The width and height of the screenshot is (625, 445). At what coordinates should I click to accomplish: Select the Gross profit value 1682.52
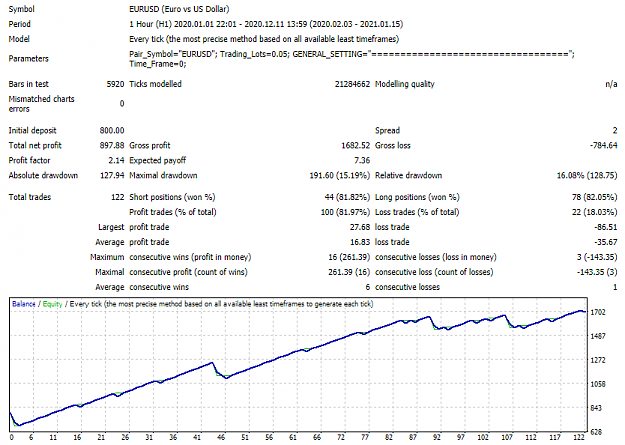pos(356,146)
